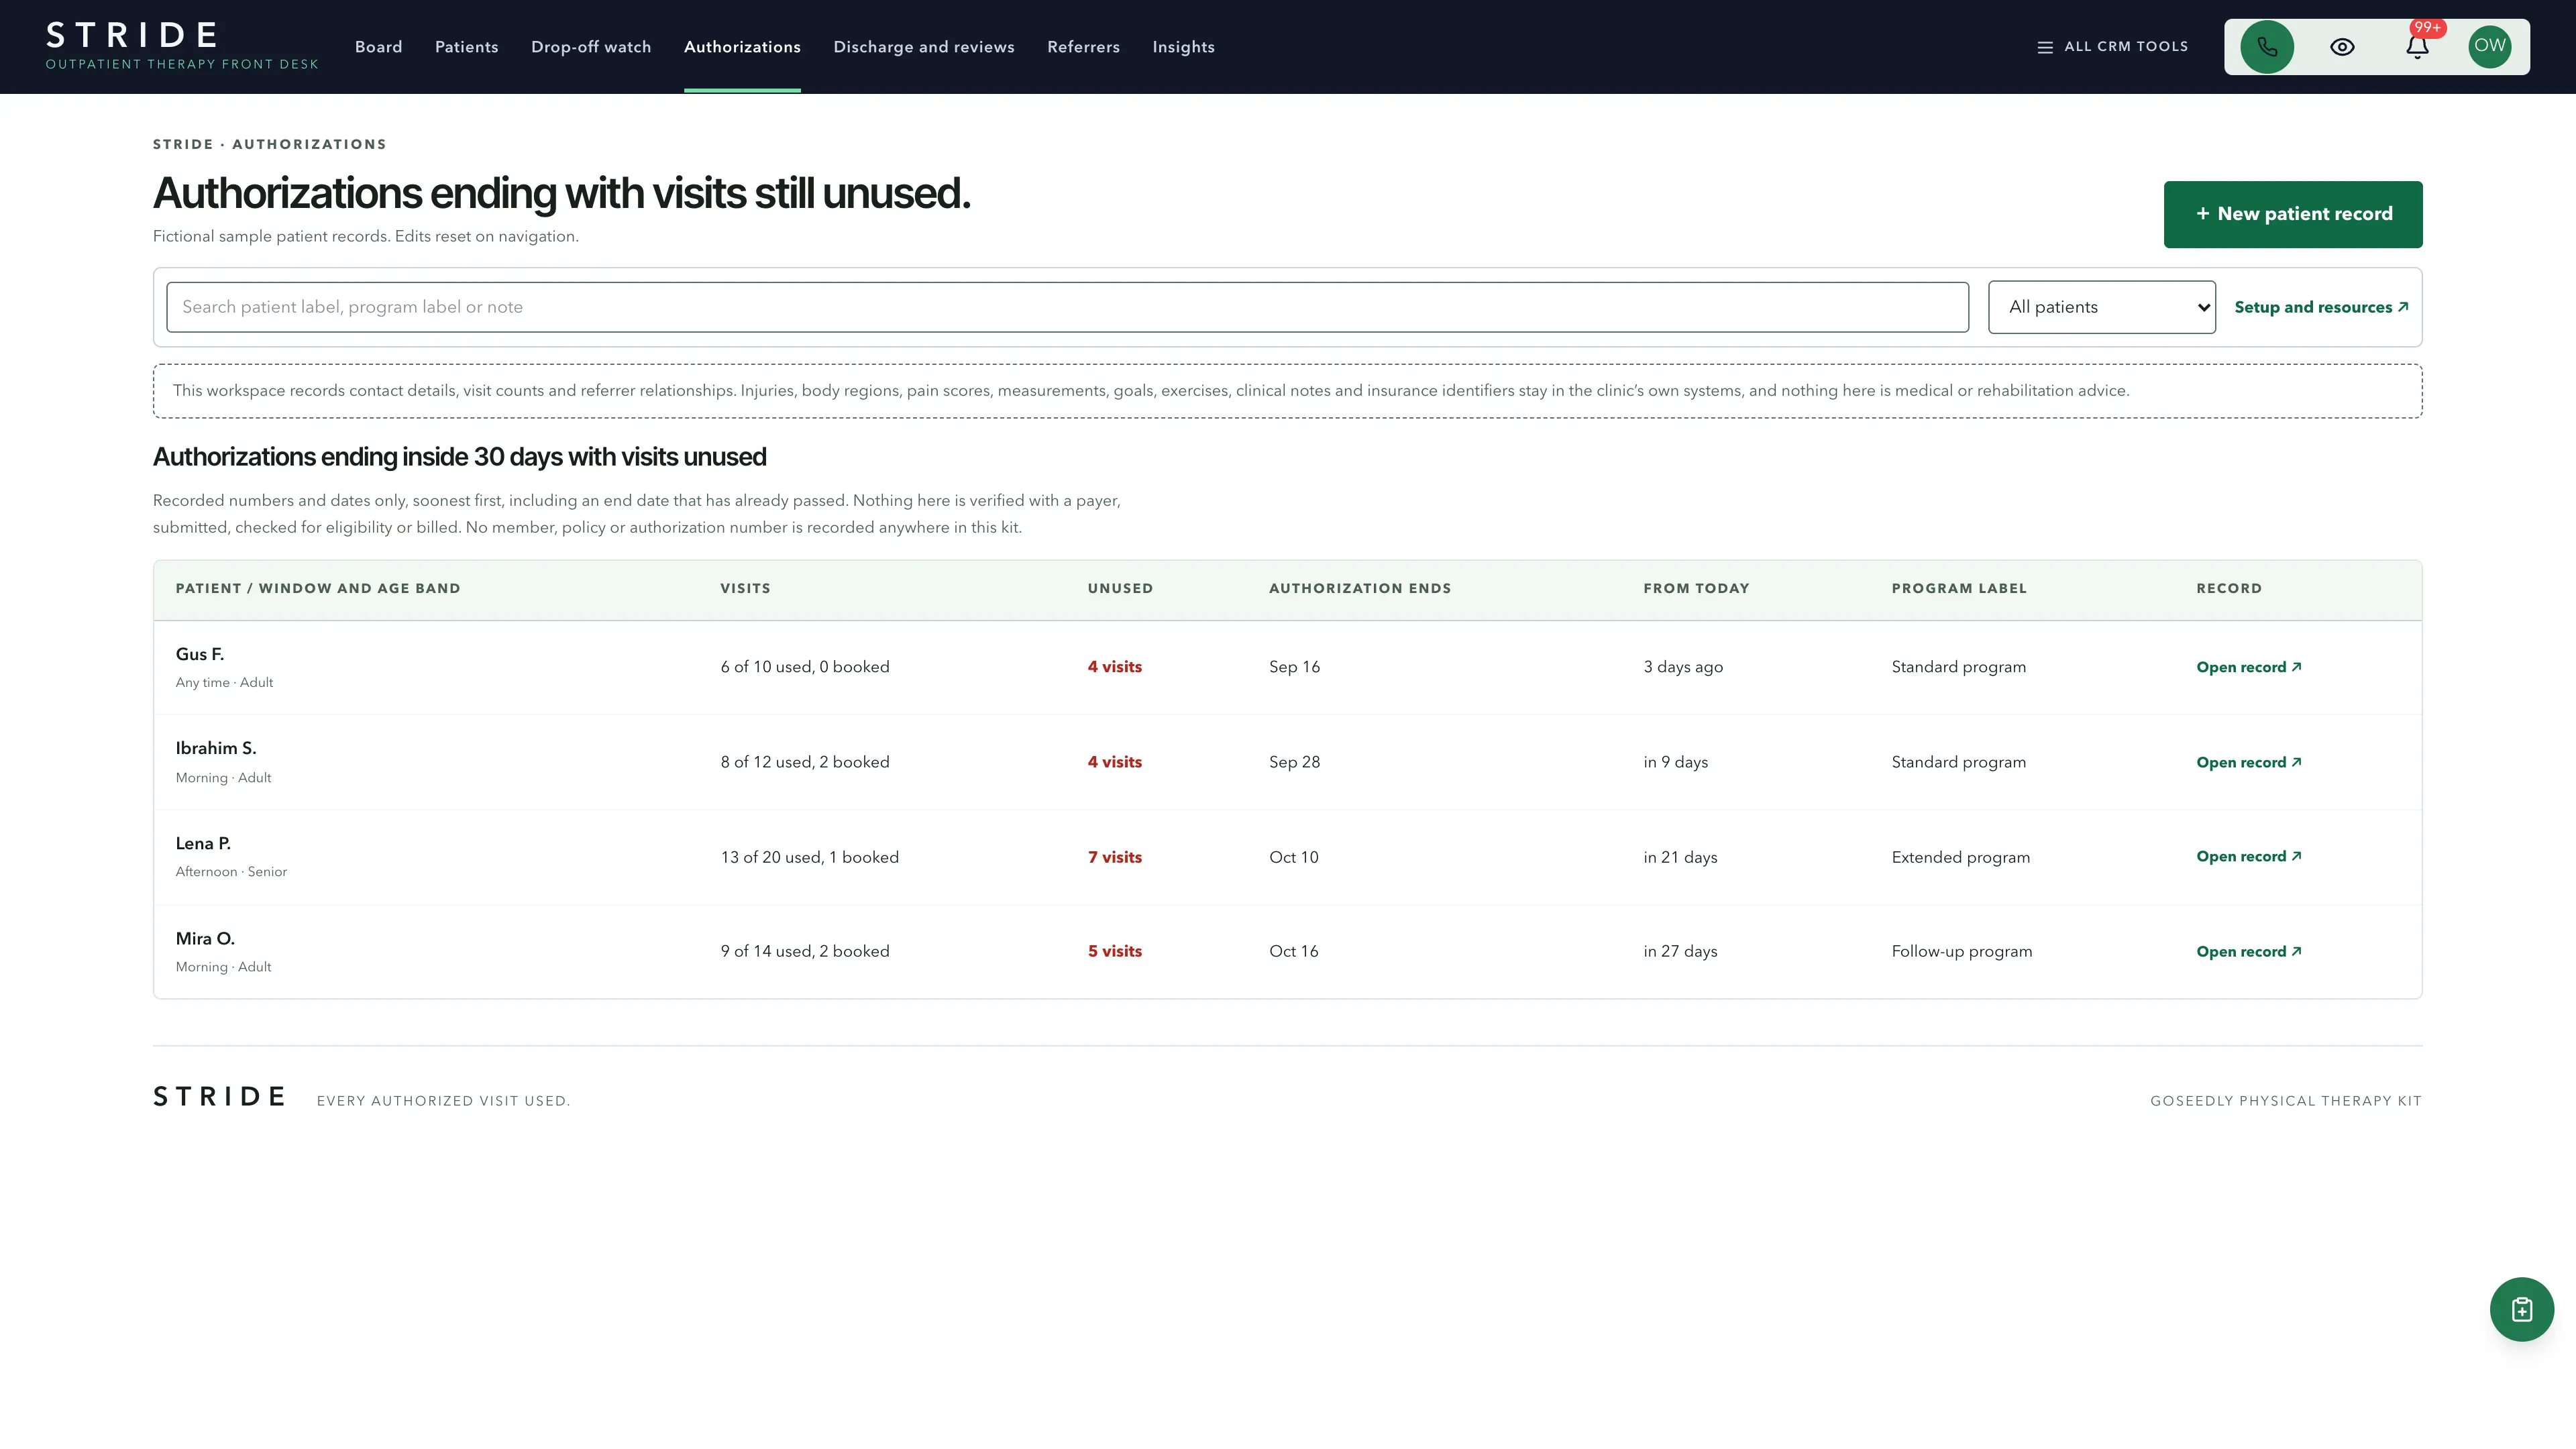Click the 'Sep 16' end date
Screen dimensions: 2576x1449
[1294, 667]
